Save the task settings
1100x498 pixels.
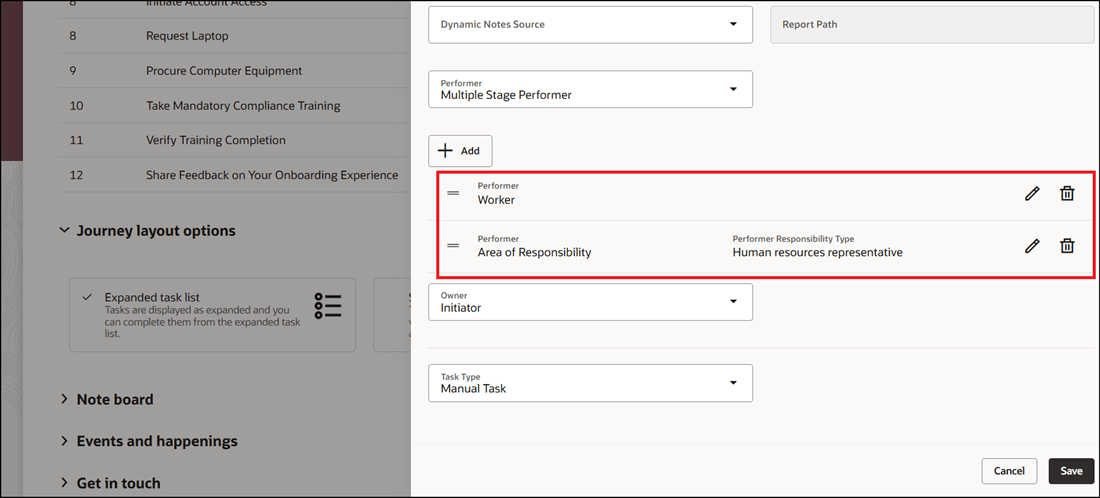point(1071,471)
